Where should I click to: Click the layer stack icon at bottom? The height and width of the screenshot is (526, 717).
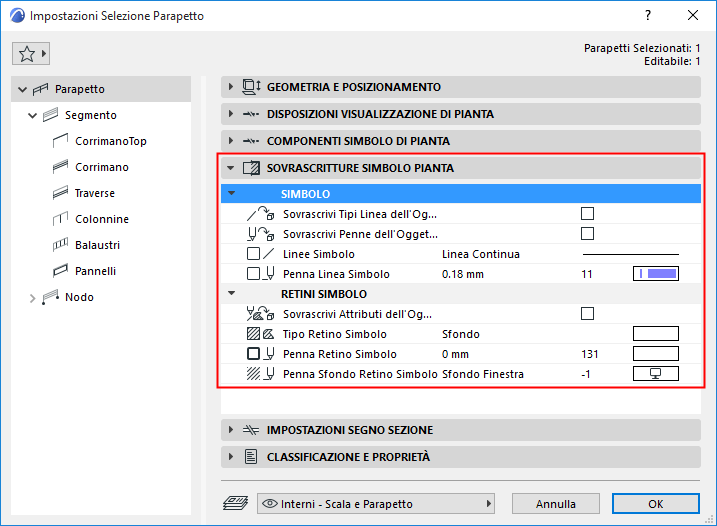(x=236, y=504)
